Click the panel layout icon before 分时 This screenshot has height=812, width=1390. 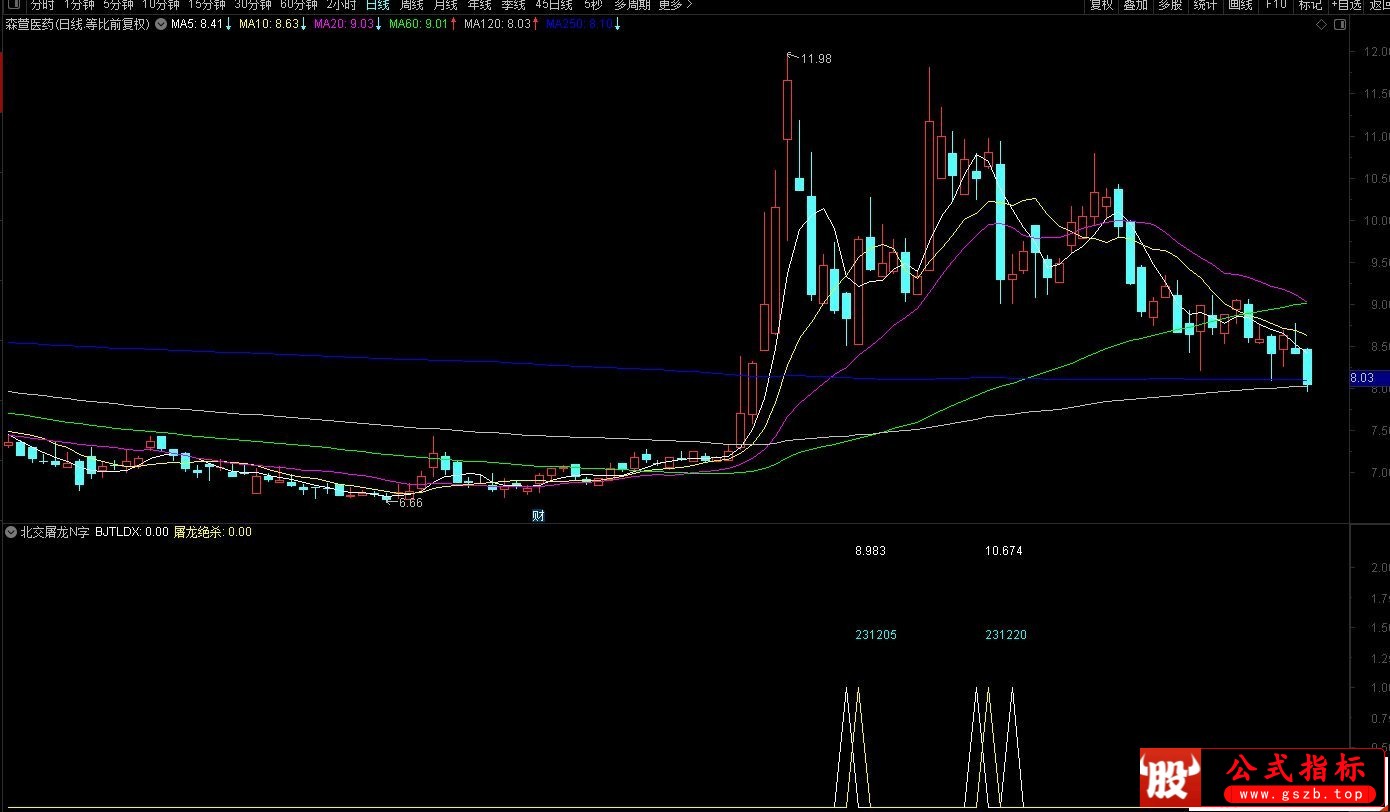[x=14, y=4]
